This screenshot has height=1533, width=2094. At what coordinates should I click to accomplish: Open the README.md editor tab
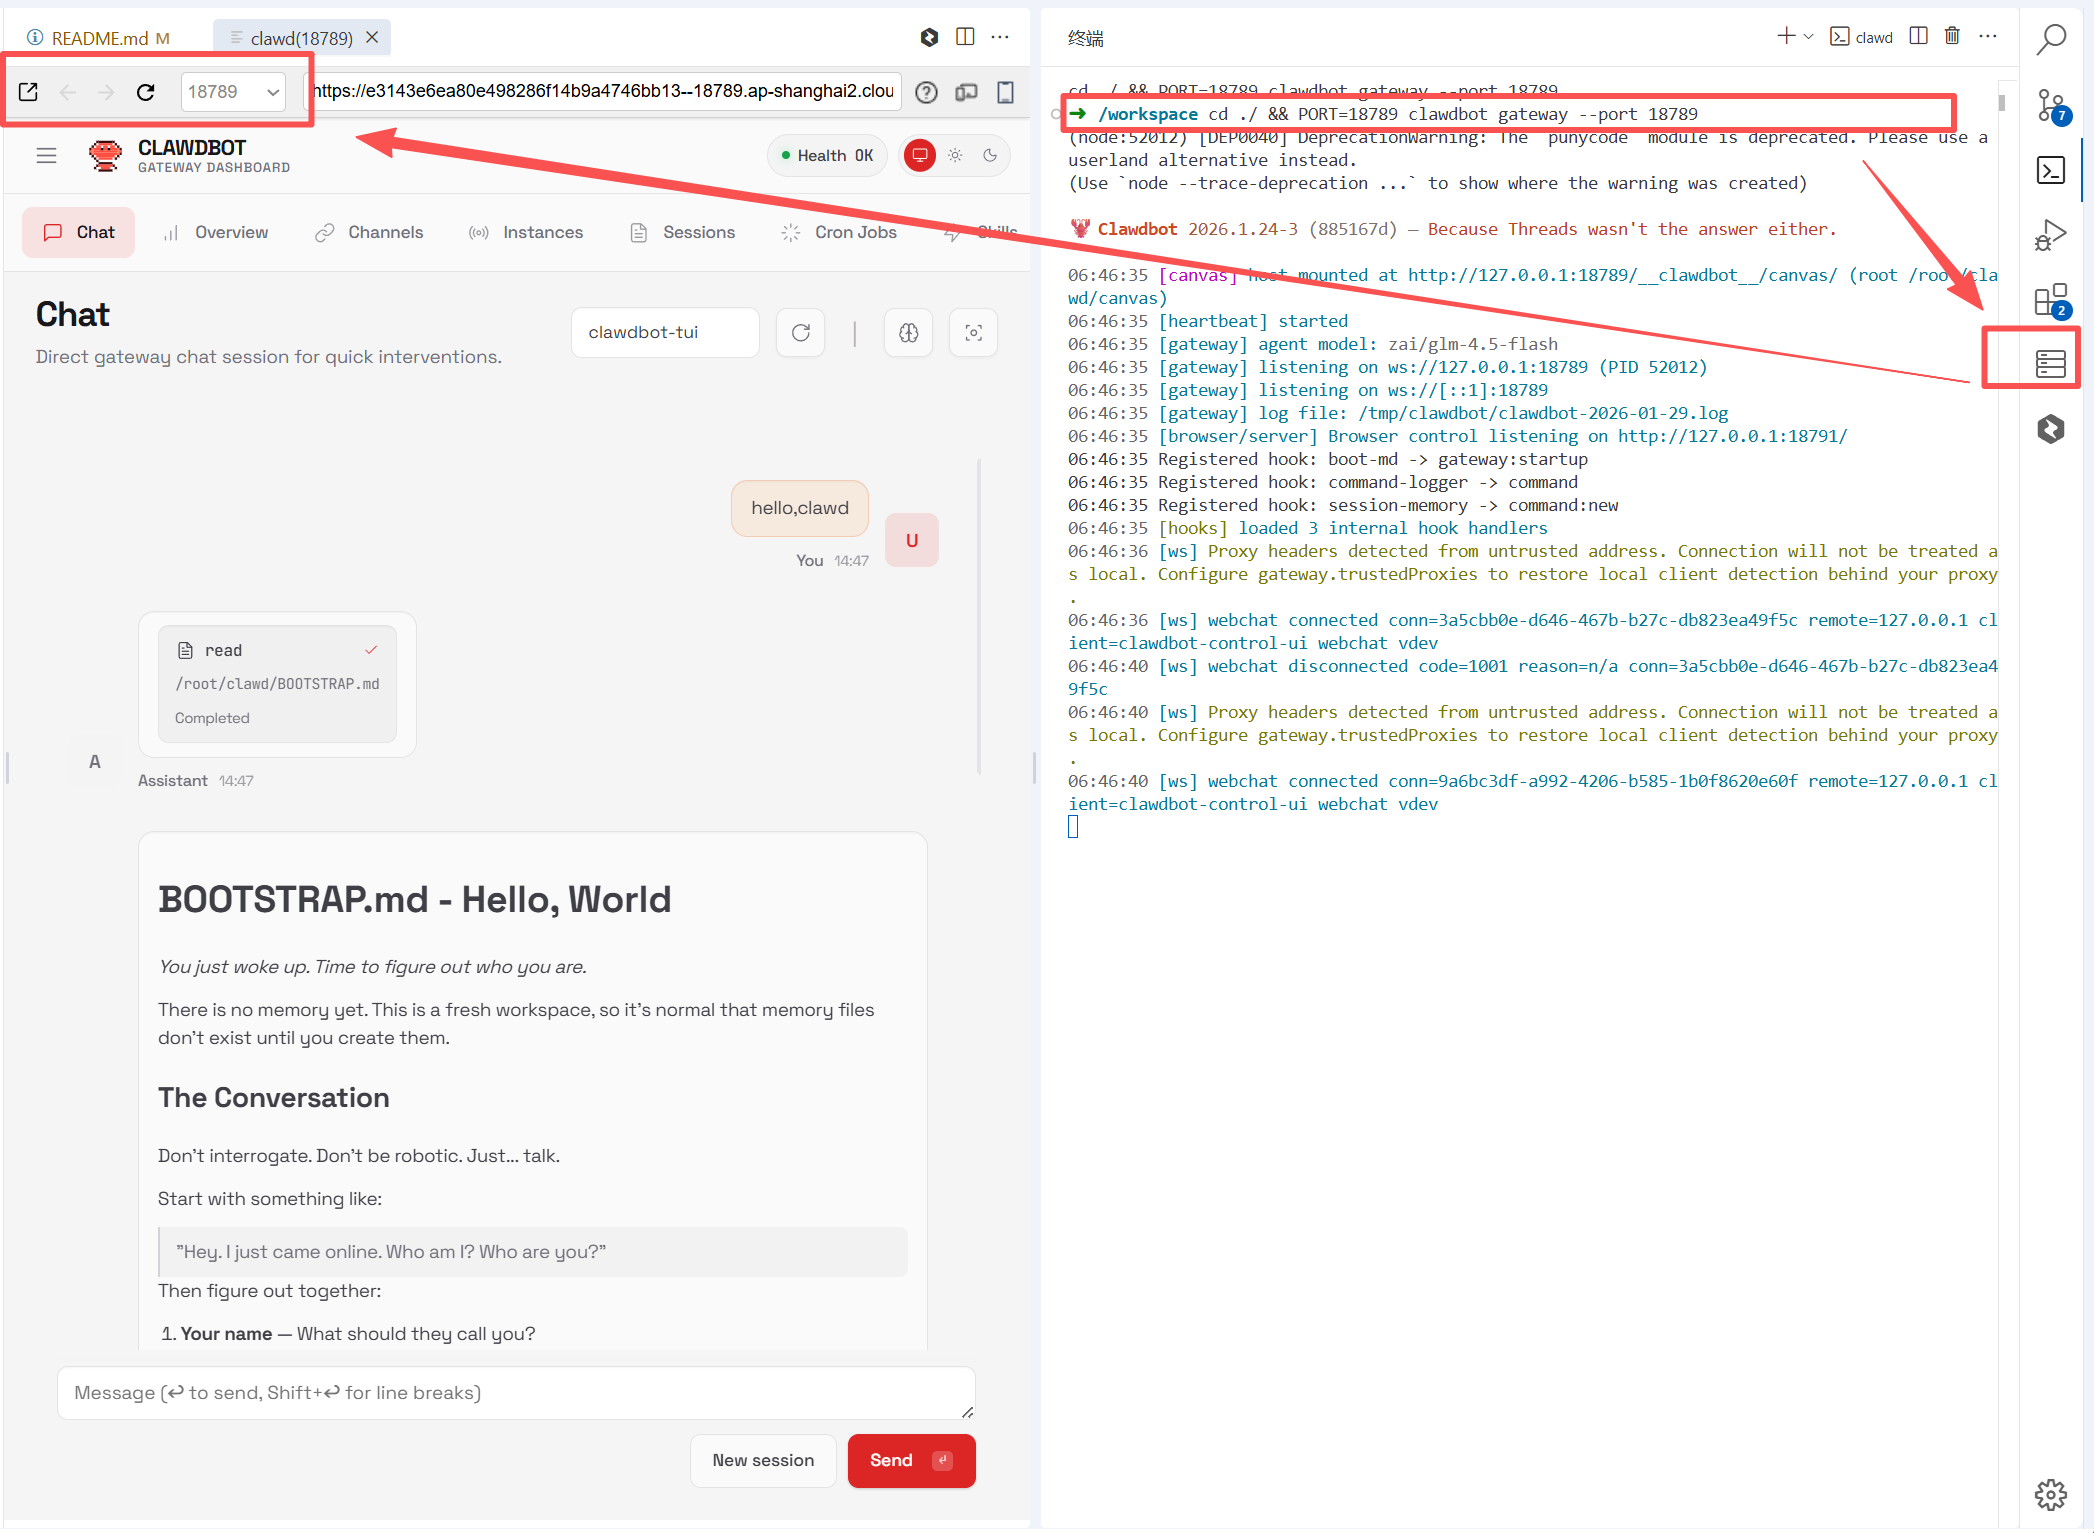98,38
